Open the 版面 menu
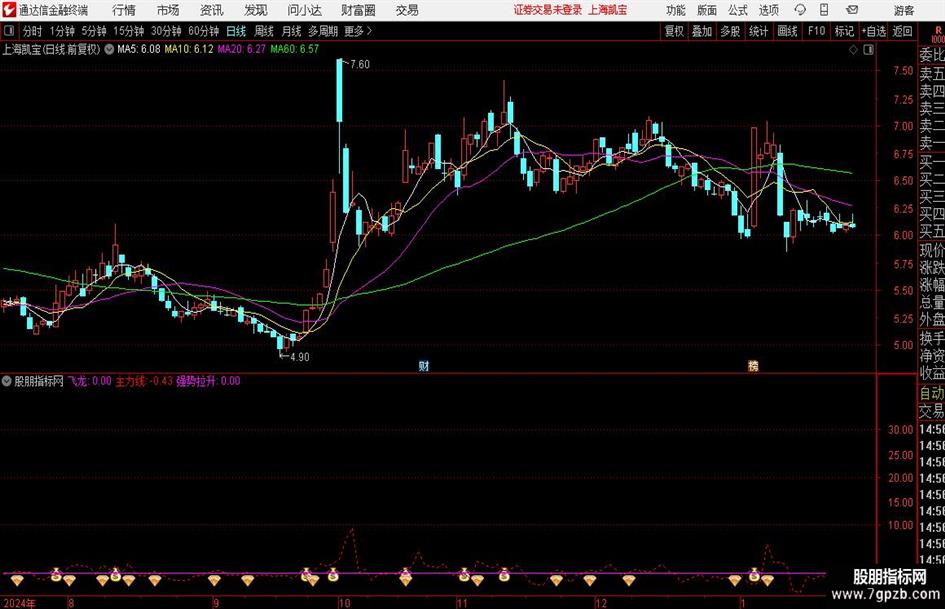The height and width of the screenshot is (609, 945). click(x=707, y=10)
